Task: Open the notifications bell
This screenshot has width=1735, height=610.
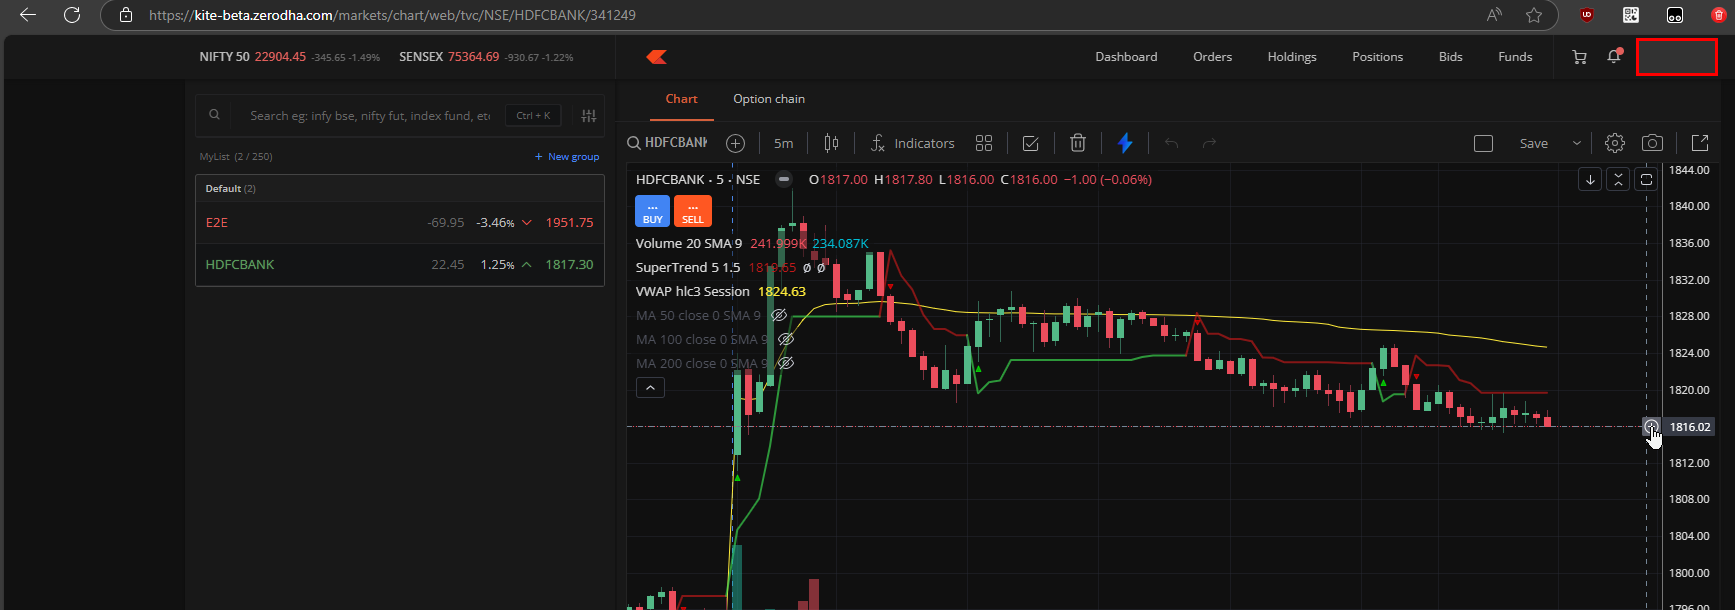Action: [x=1614, y=56]
